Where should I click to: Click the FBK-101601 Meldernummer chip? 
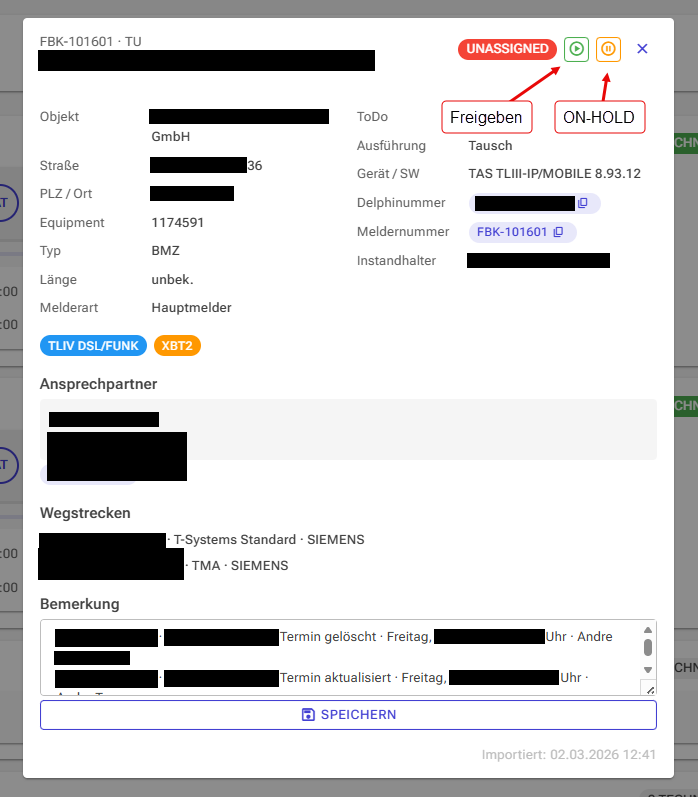pos(522,232)
